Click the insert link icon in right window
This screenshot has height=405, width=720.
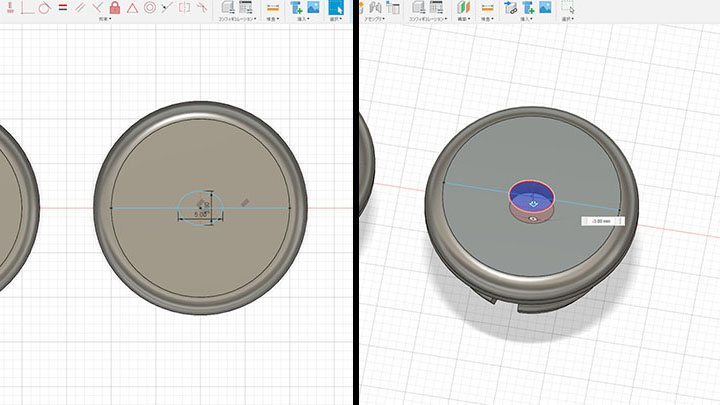click(x=510, y=7)
